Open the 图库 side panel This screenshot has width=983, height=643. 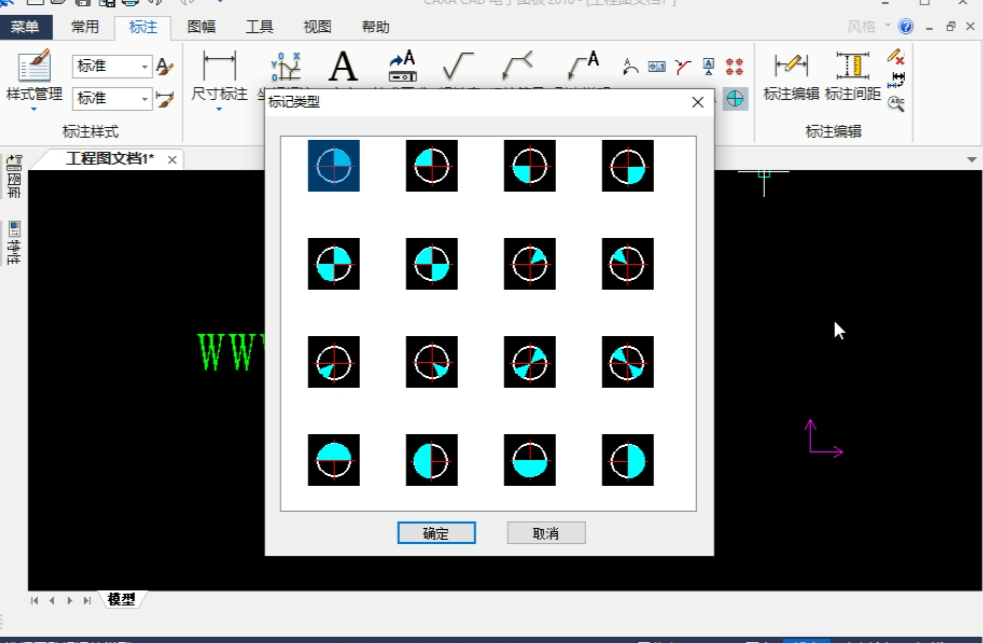pyautogui.click(x=14, y=177)
